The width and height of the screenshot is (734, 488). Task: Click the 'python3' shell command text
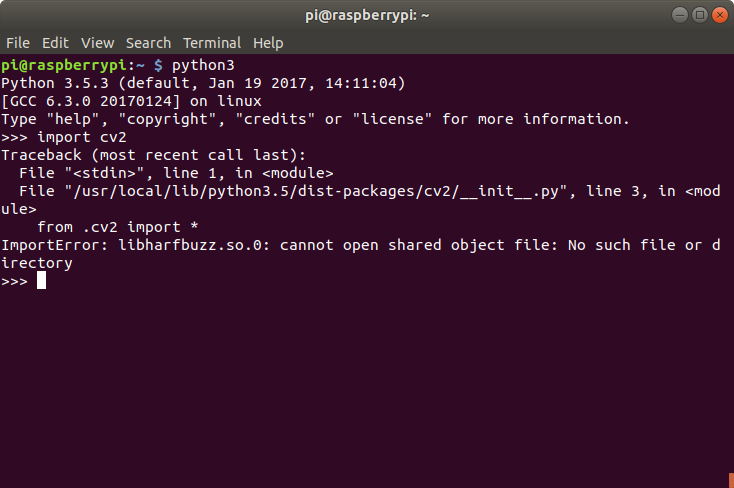click(203, 65)
